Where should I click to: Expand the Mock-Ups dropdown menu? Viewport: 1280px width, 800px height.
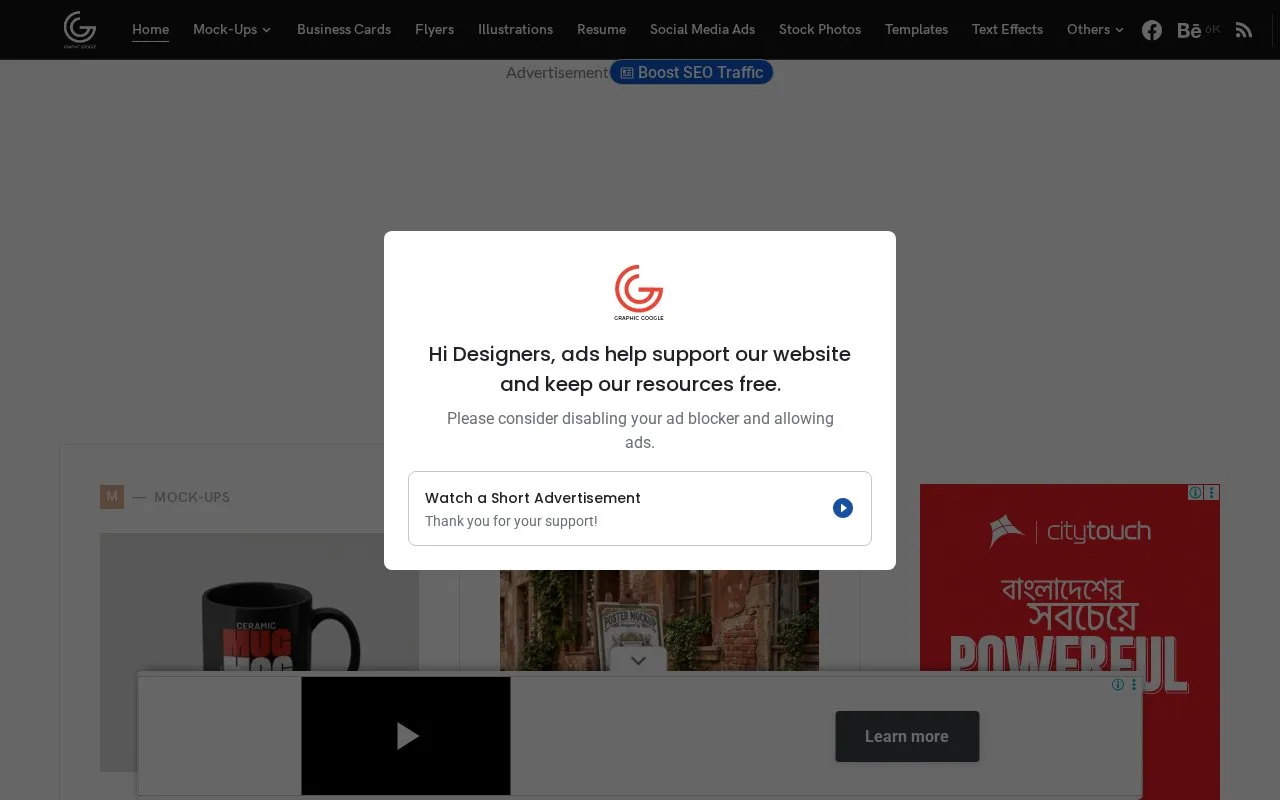[232, 29]
